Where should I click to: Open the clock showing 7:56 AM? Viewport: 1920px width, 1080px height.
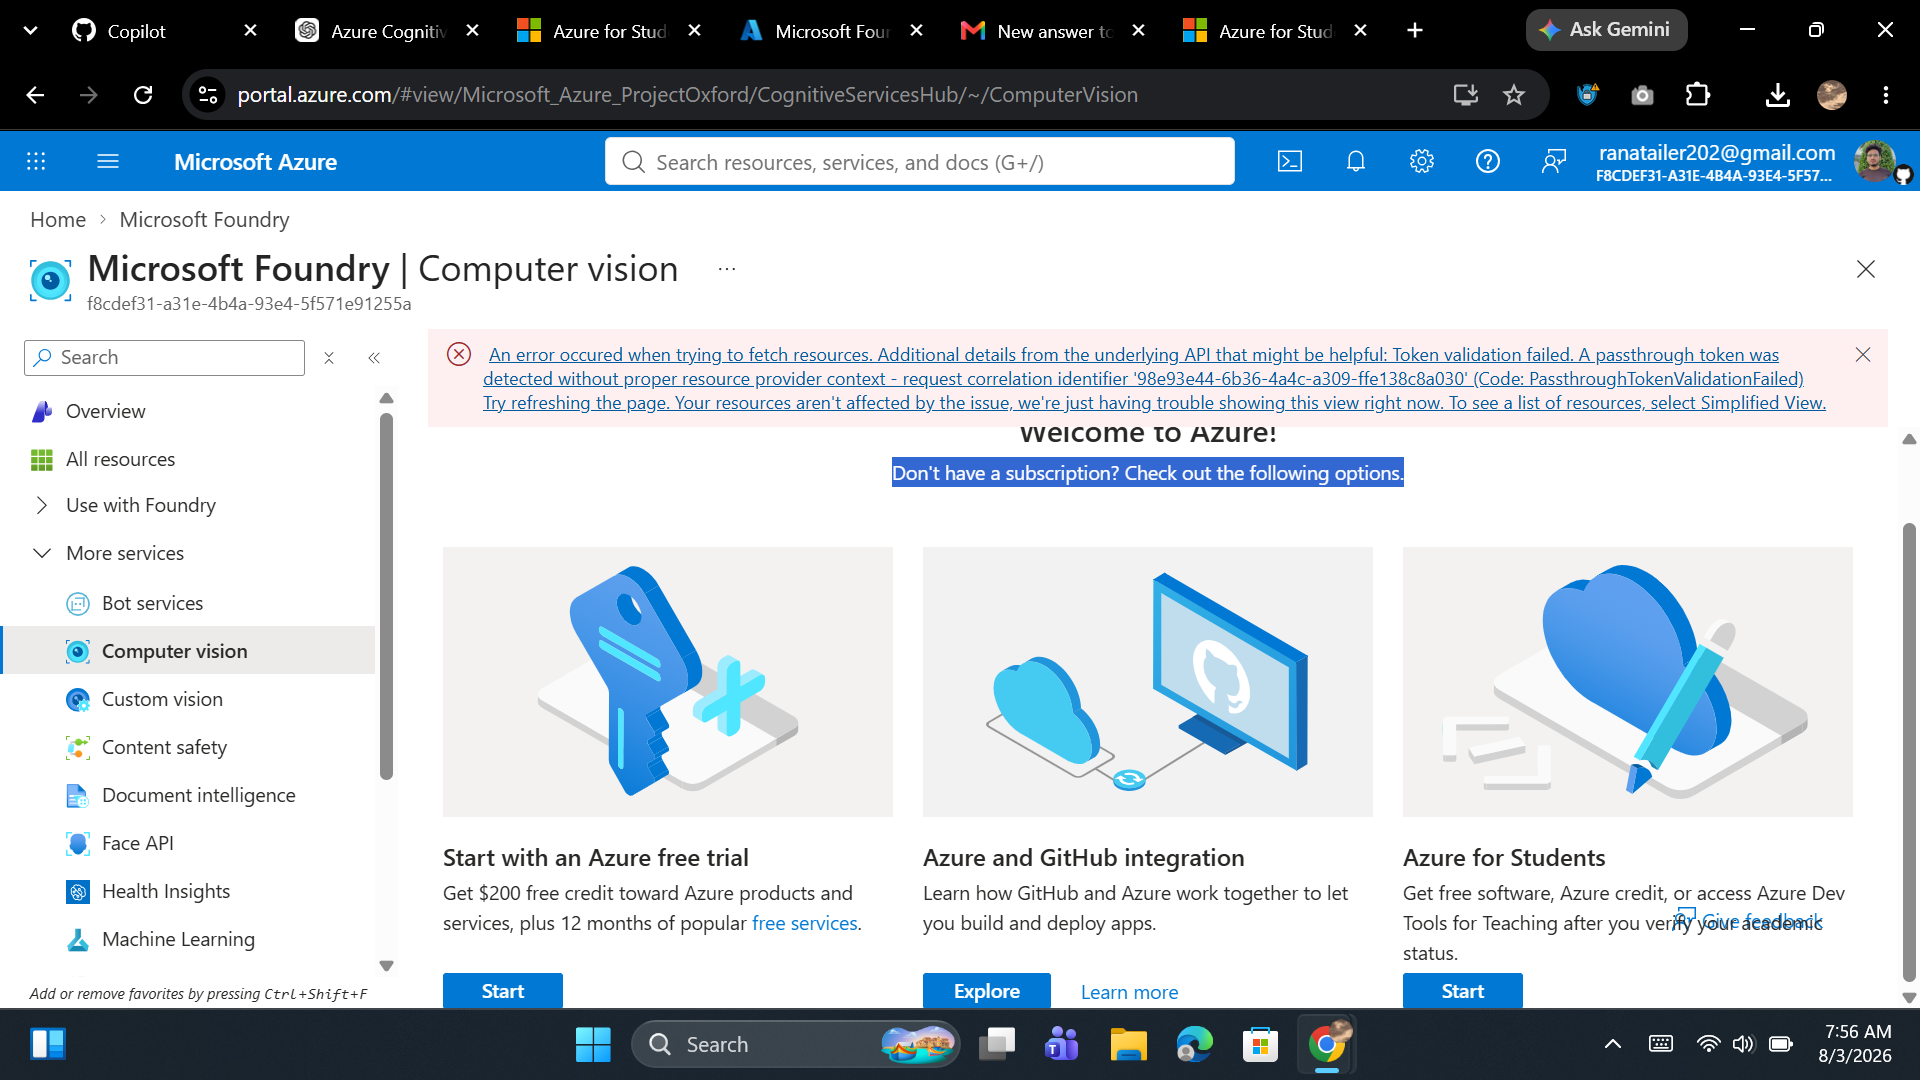pos(1857,1044)
